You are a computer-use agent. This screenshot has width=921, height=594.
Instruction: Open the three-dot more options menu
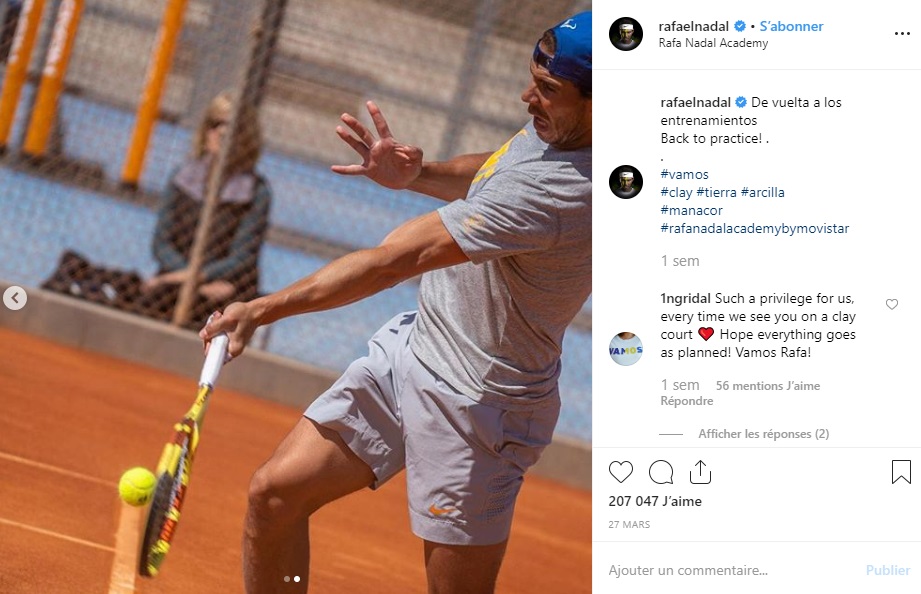902,33
